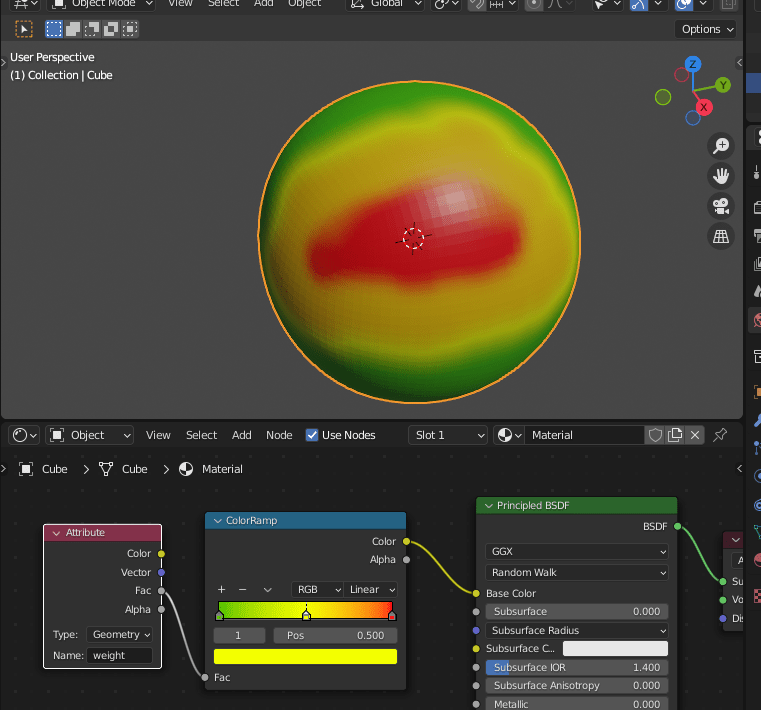Open the shader type Object selector
Screen dimensions: 761x710
[90, 435]
